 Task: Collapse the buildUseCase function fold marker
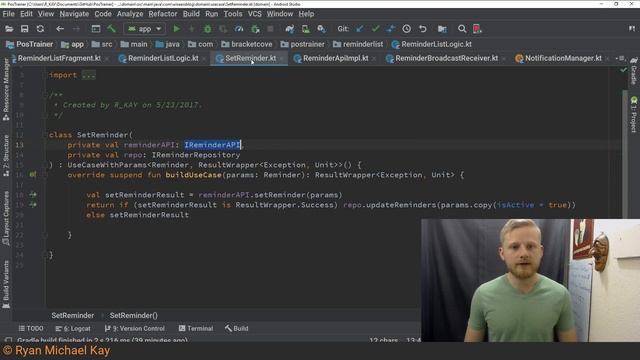coord(44,175)
